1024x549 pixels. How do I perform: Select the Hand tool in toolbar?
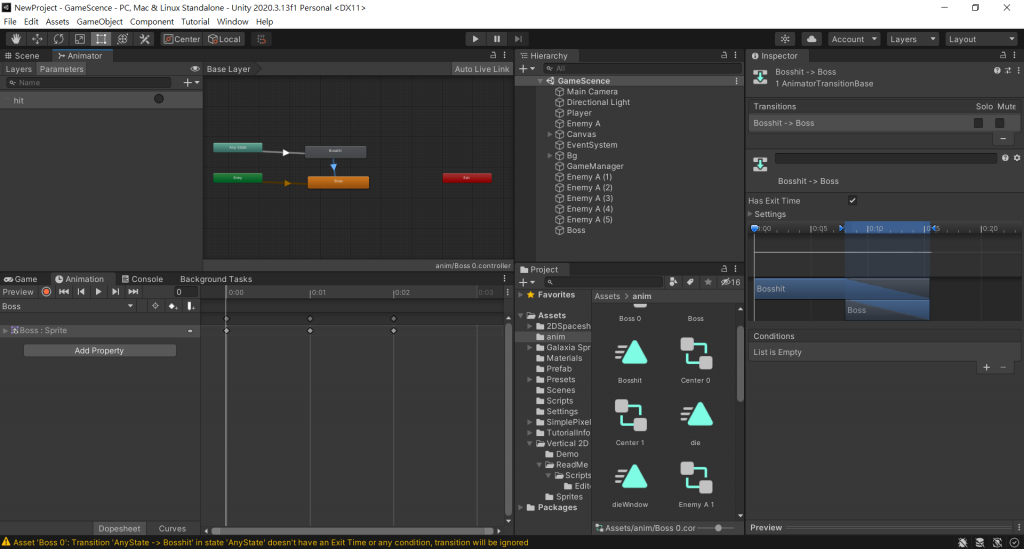pyautogui.click(x=15, y=39)
